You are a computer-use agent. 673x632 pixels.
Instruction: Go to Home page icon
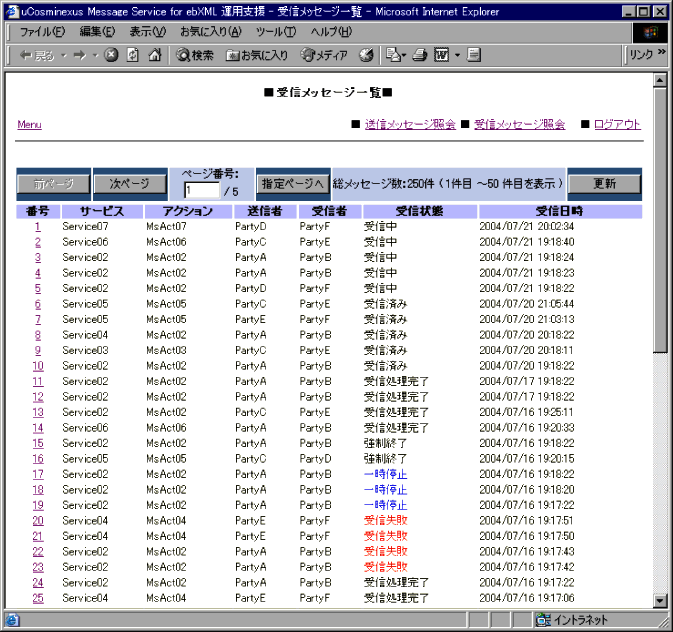click(x=155, y=55)
